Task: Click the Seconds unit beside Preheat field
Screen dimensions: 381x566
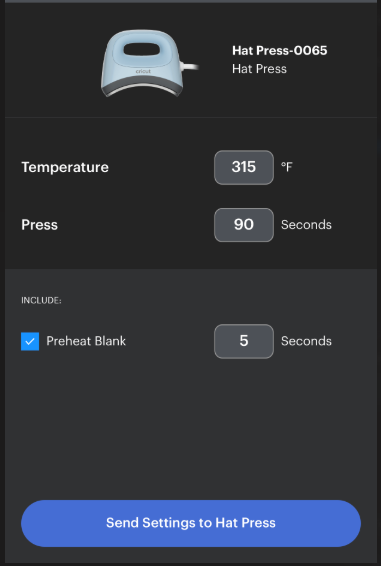Action: (306, 341)
